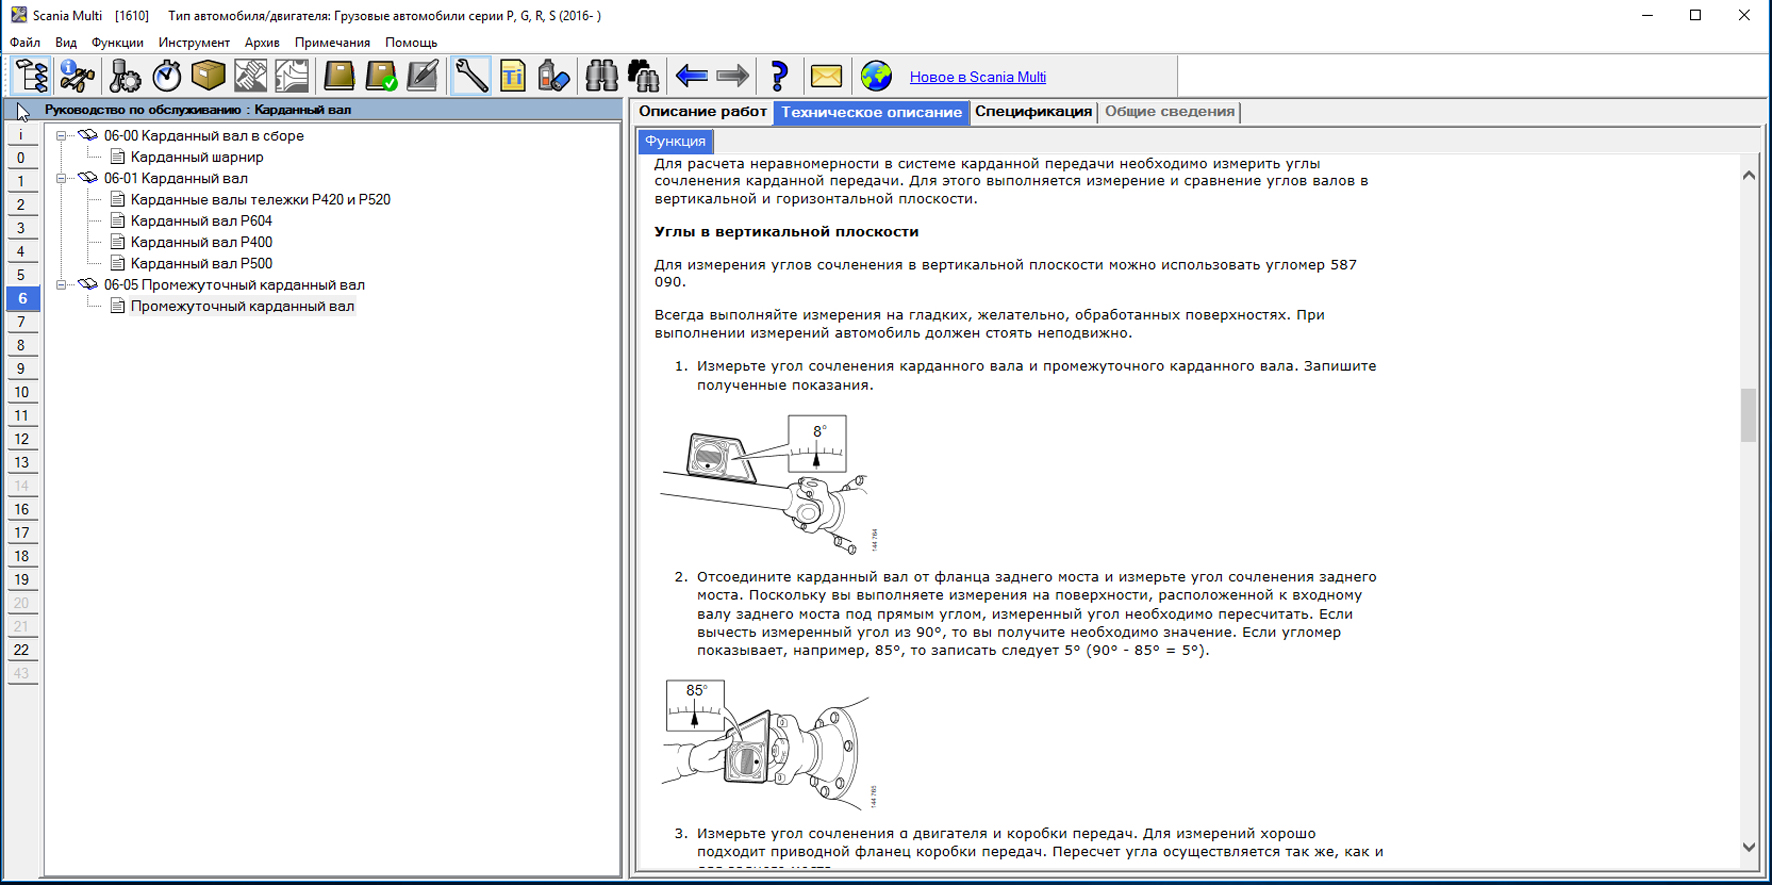Select Карданный вал P604 in tree
This screenshot has width=1772, height=885.
[x=201, y=221]
